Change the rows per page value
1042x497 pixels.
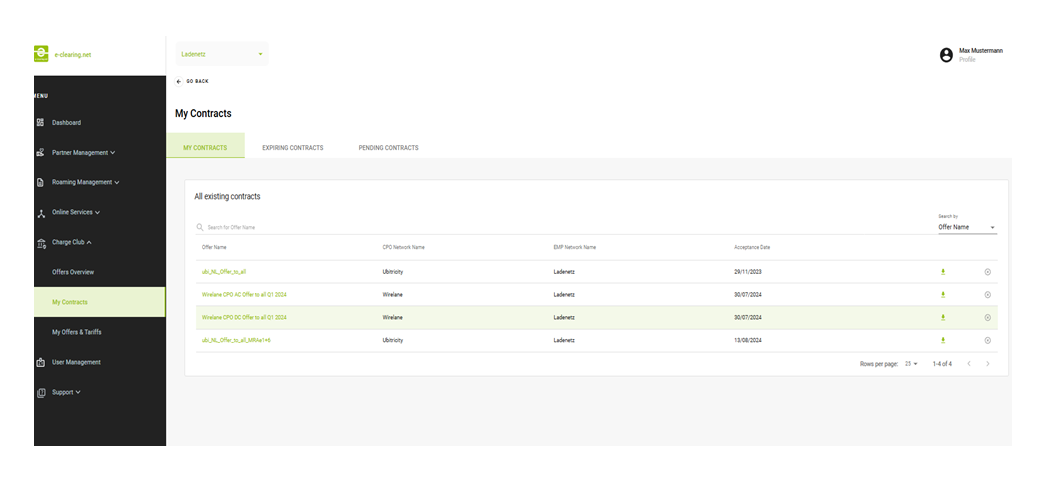[x=910, y=363]
